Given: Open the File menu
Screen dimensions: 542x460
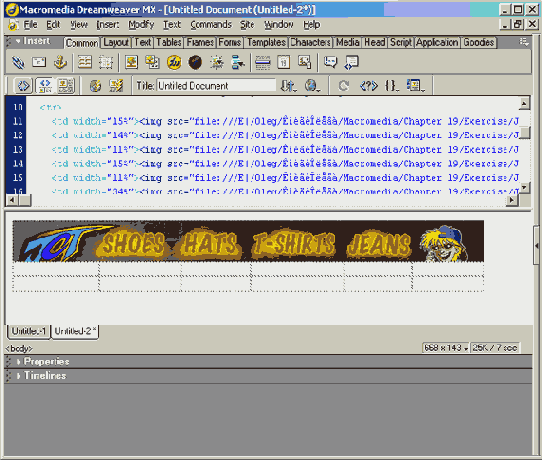Looking at the screenshot, I should pyautogui.click(x=30, y=25).
